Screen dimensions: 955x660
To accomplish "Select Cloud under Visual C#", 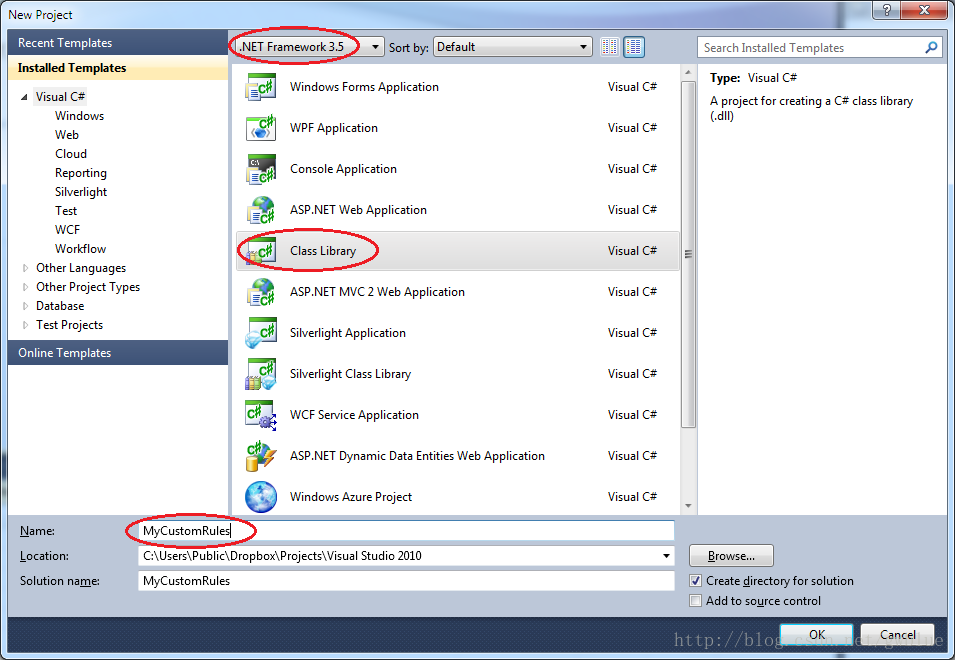I will click(x=71, y=154).
